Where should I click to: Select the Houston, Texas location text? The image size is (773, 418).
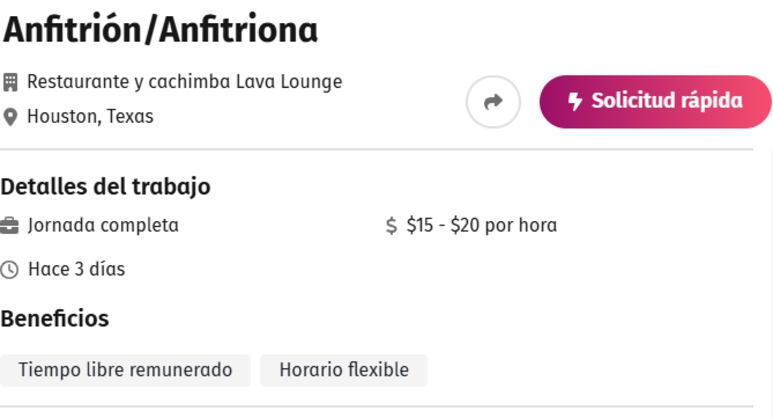pos(90,116)
